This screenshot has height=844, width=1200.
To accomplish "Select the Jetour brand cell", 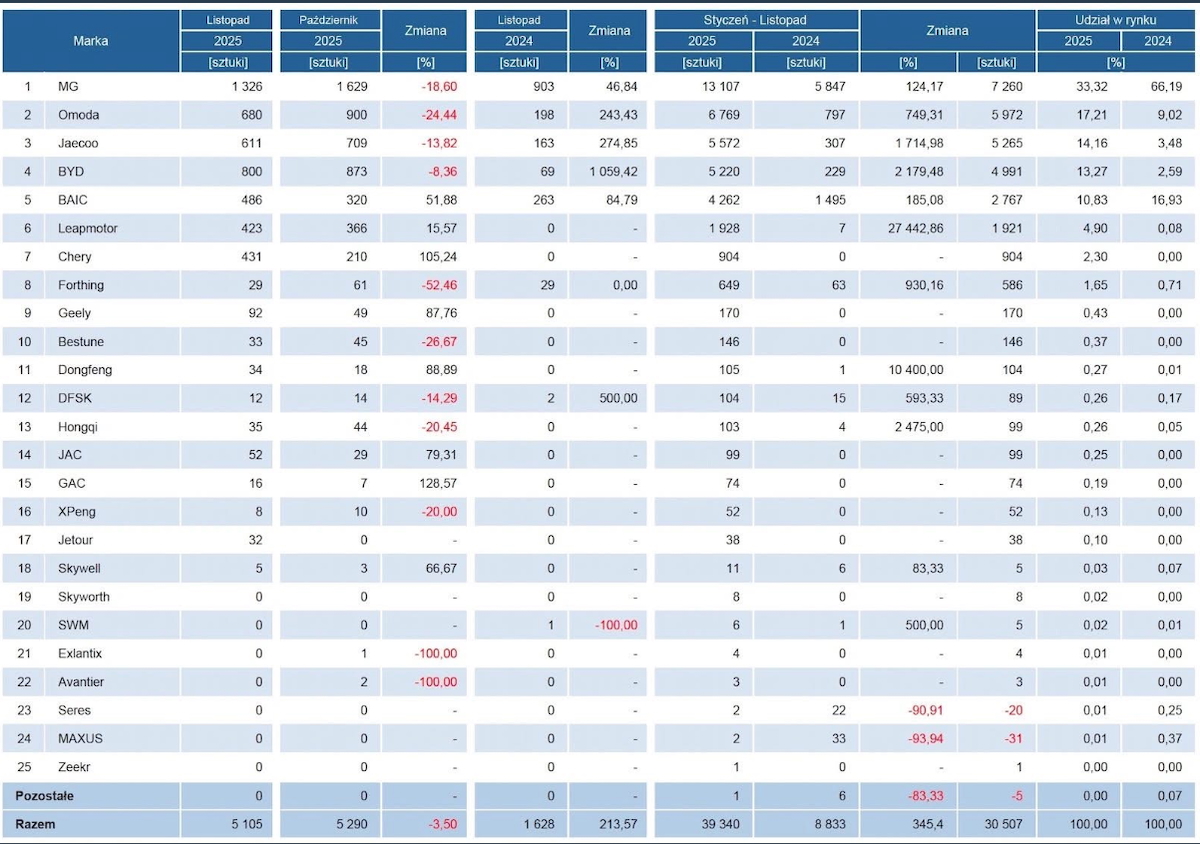I will coord(77,540).
